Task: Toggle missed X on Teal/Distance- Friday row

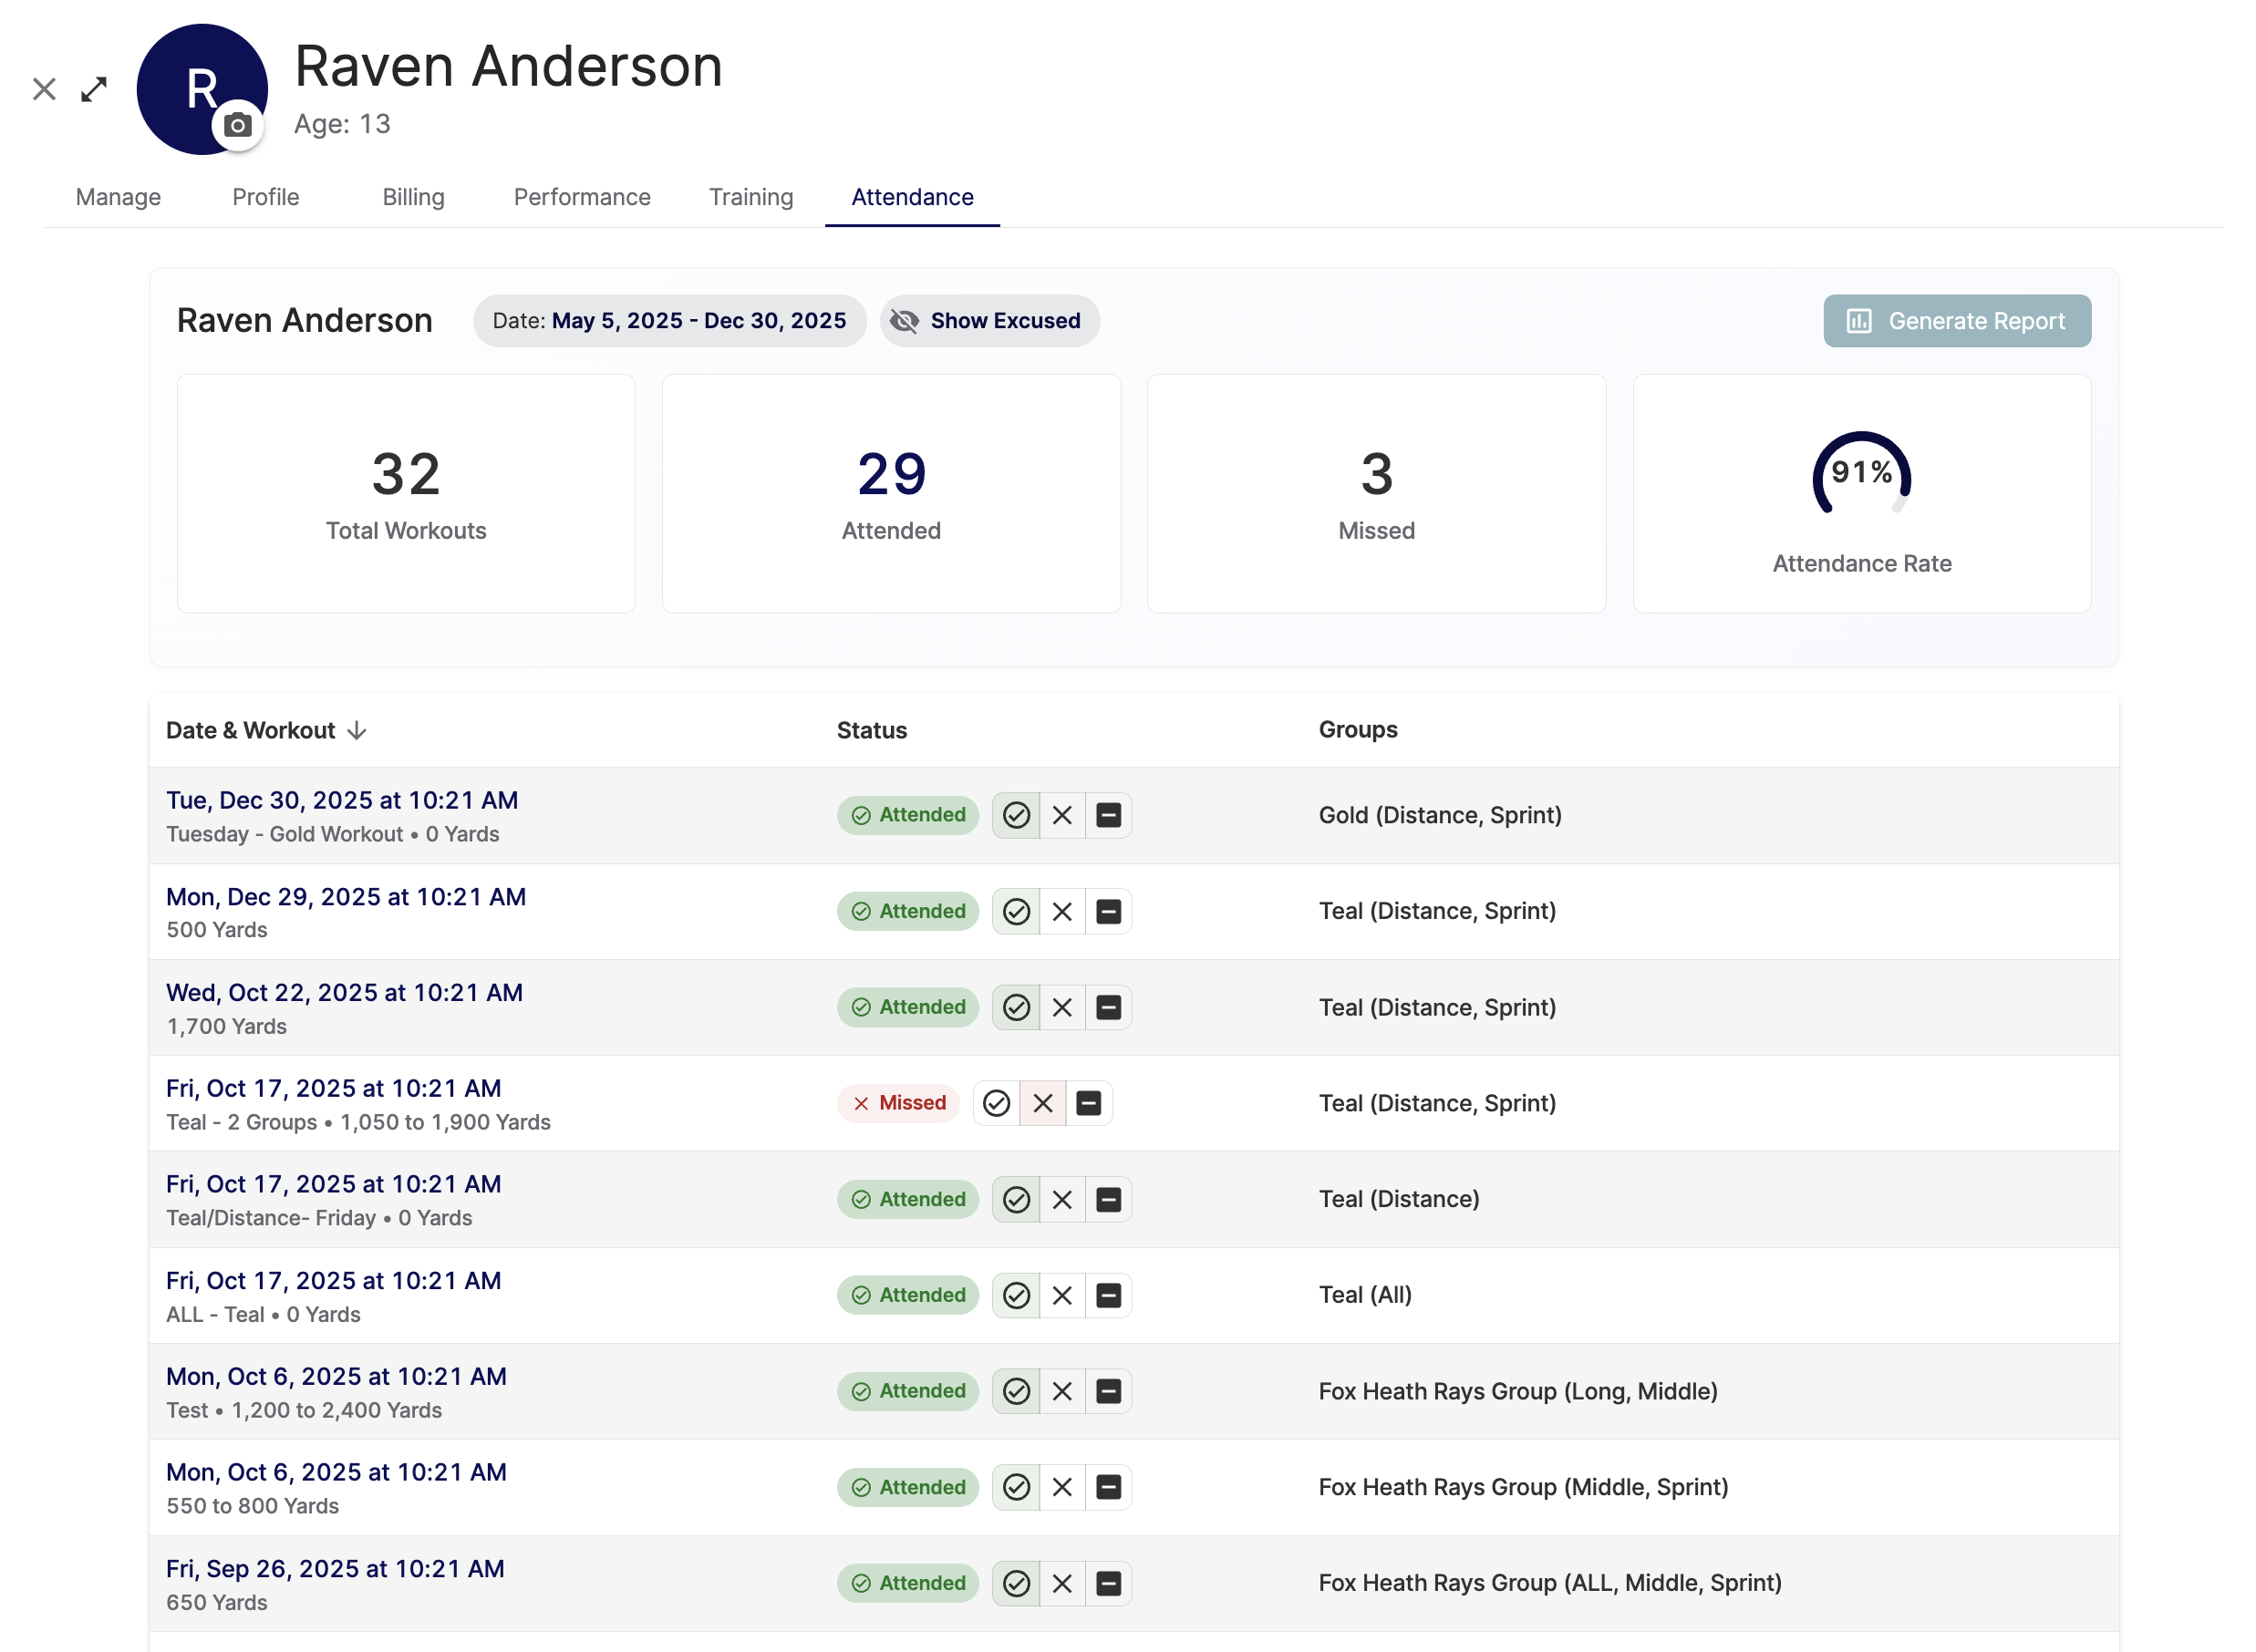Action: point(1062,1199)
